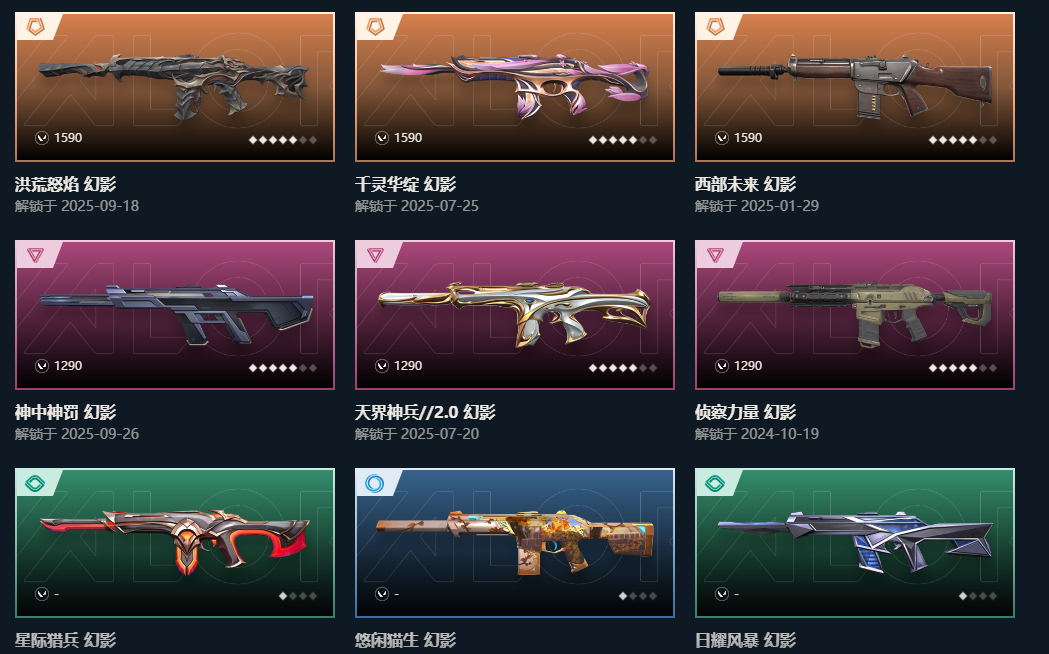The height and width of the screenshot is (654, 1049).
Task: Open the 悠闲猫生 幻影 cat-themed weapon image
Action: (514, 542)
